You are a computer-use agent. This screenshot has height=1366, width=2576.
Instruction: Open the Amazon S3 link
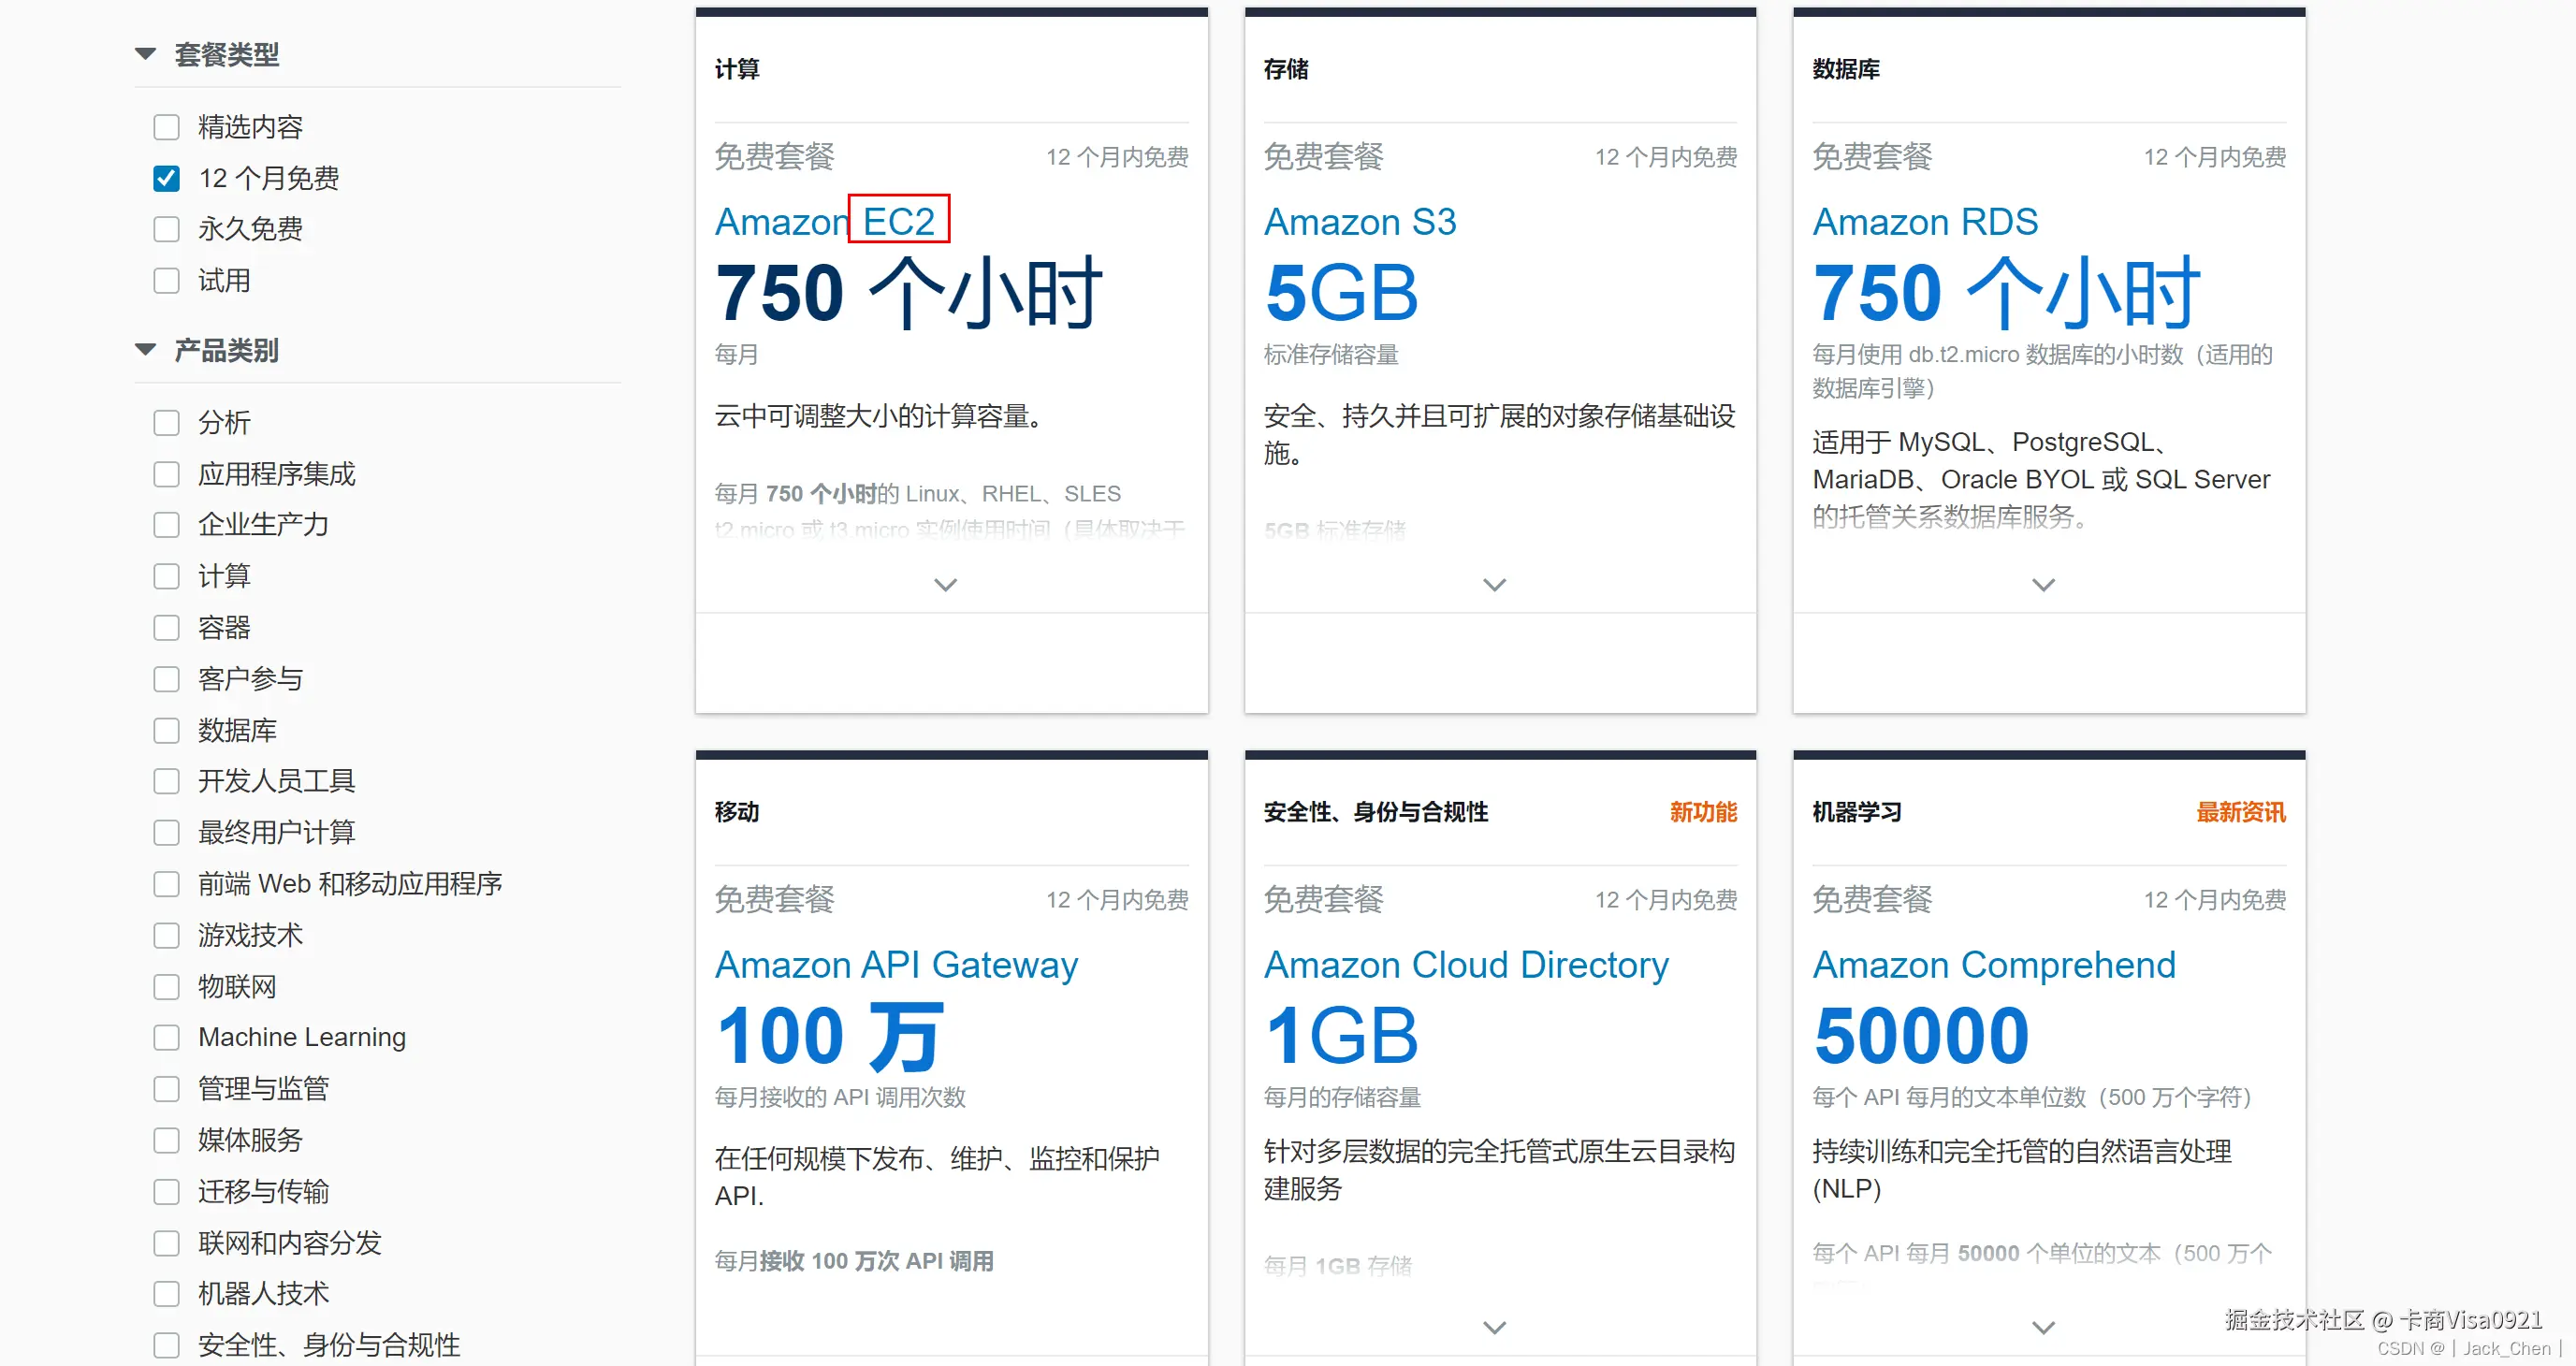click(x=1359, y=222)
